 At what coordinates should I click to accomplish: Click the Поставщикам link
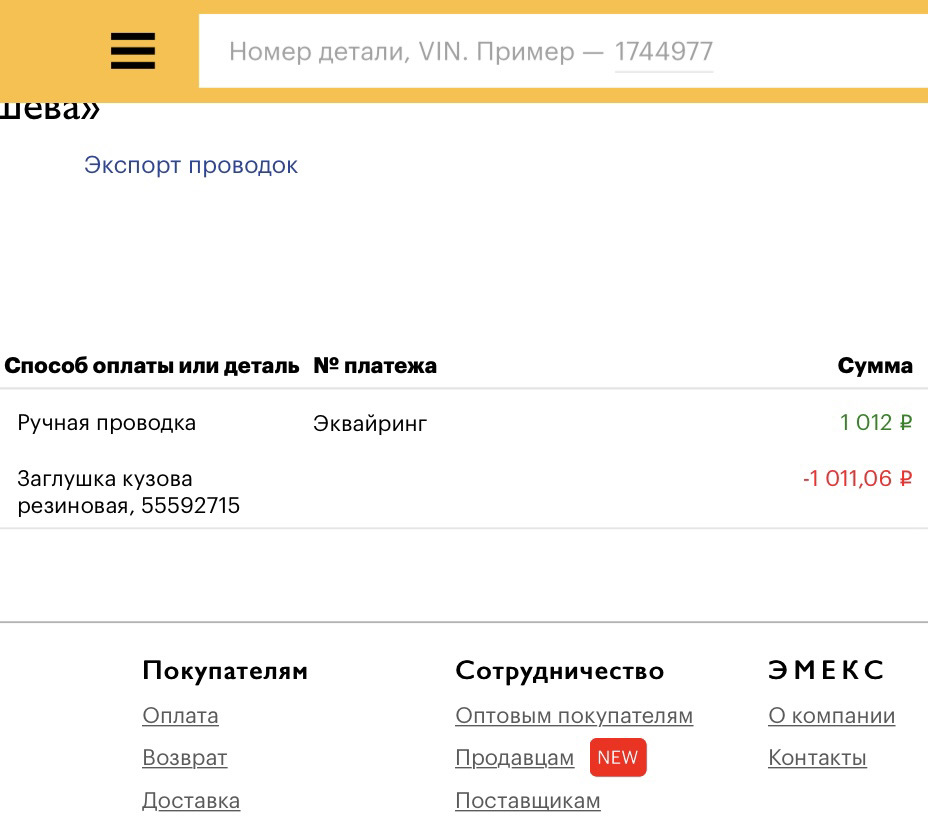pos(527,800)
